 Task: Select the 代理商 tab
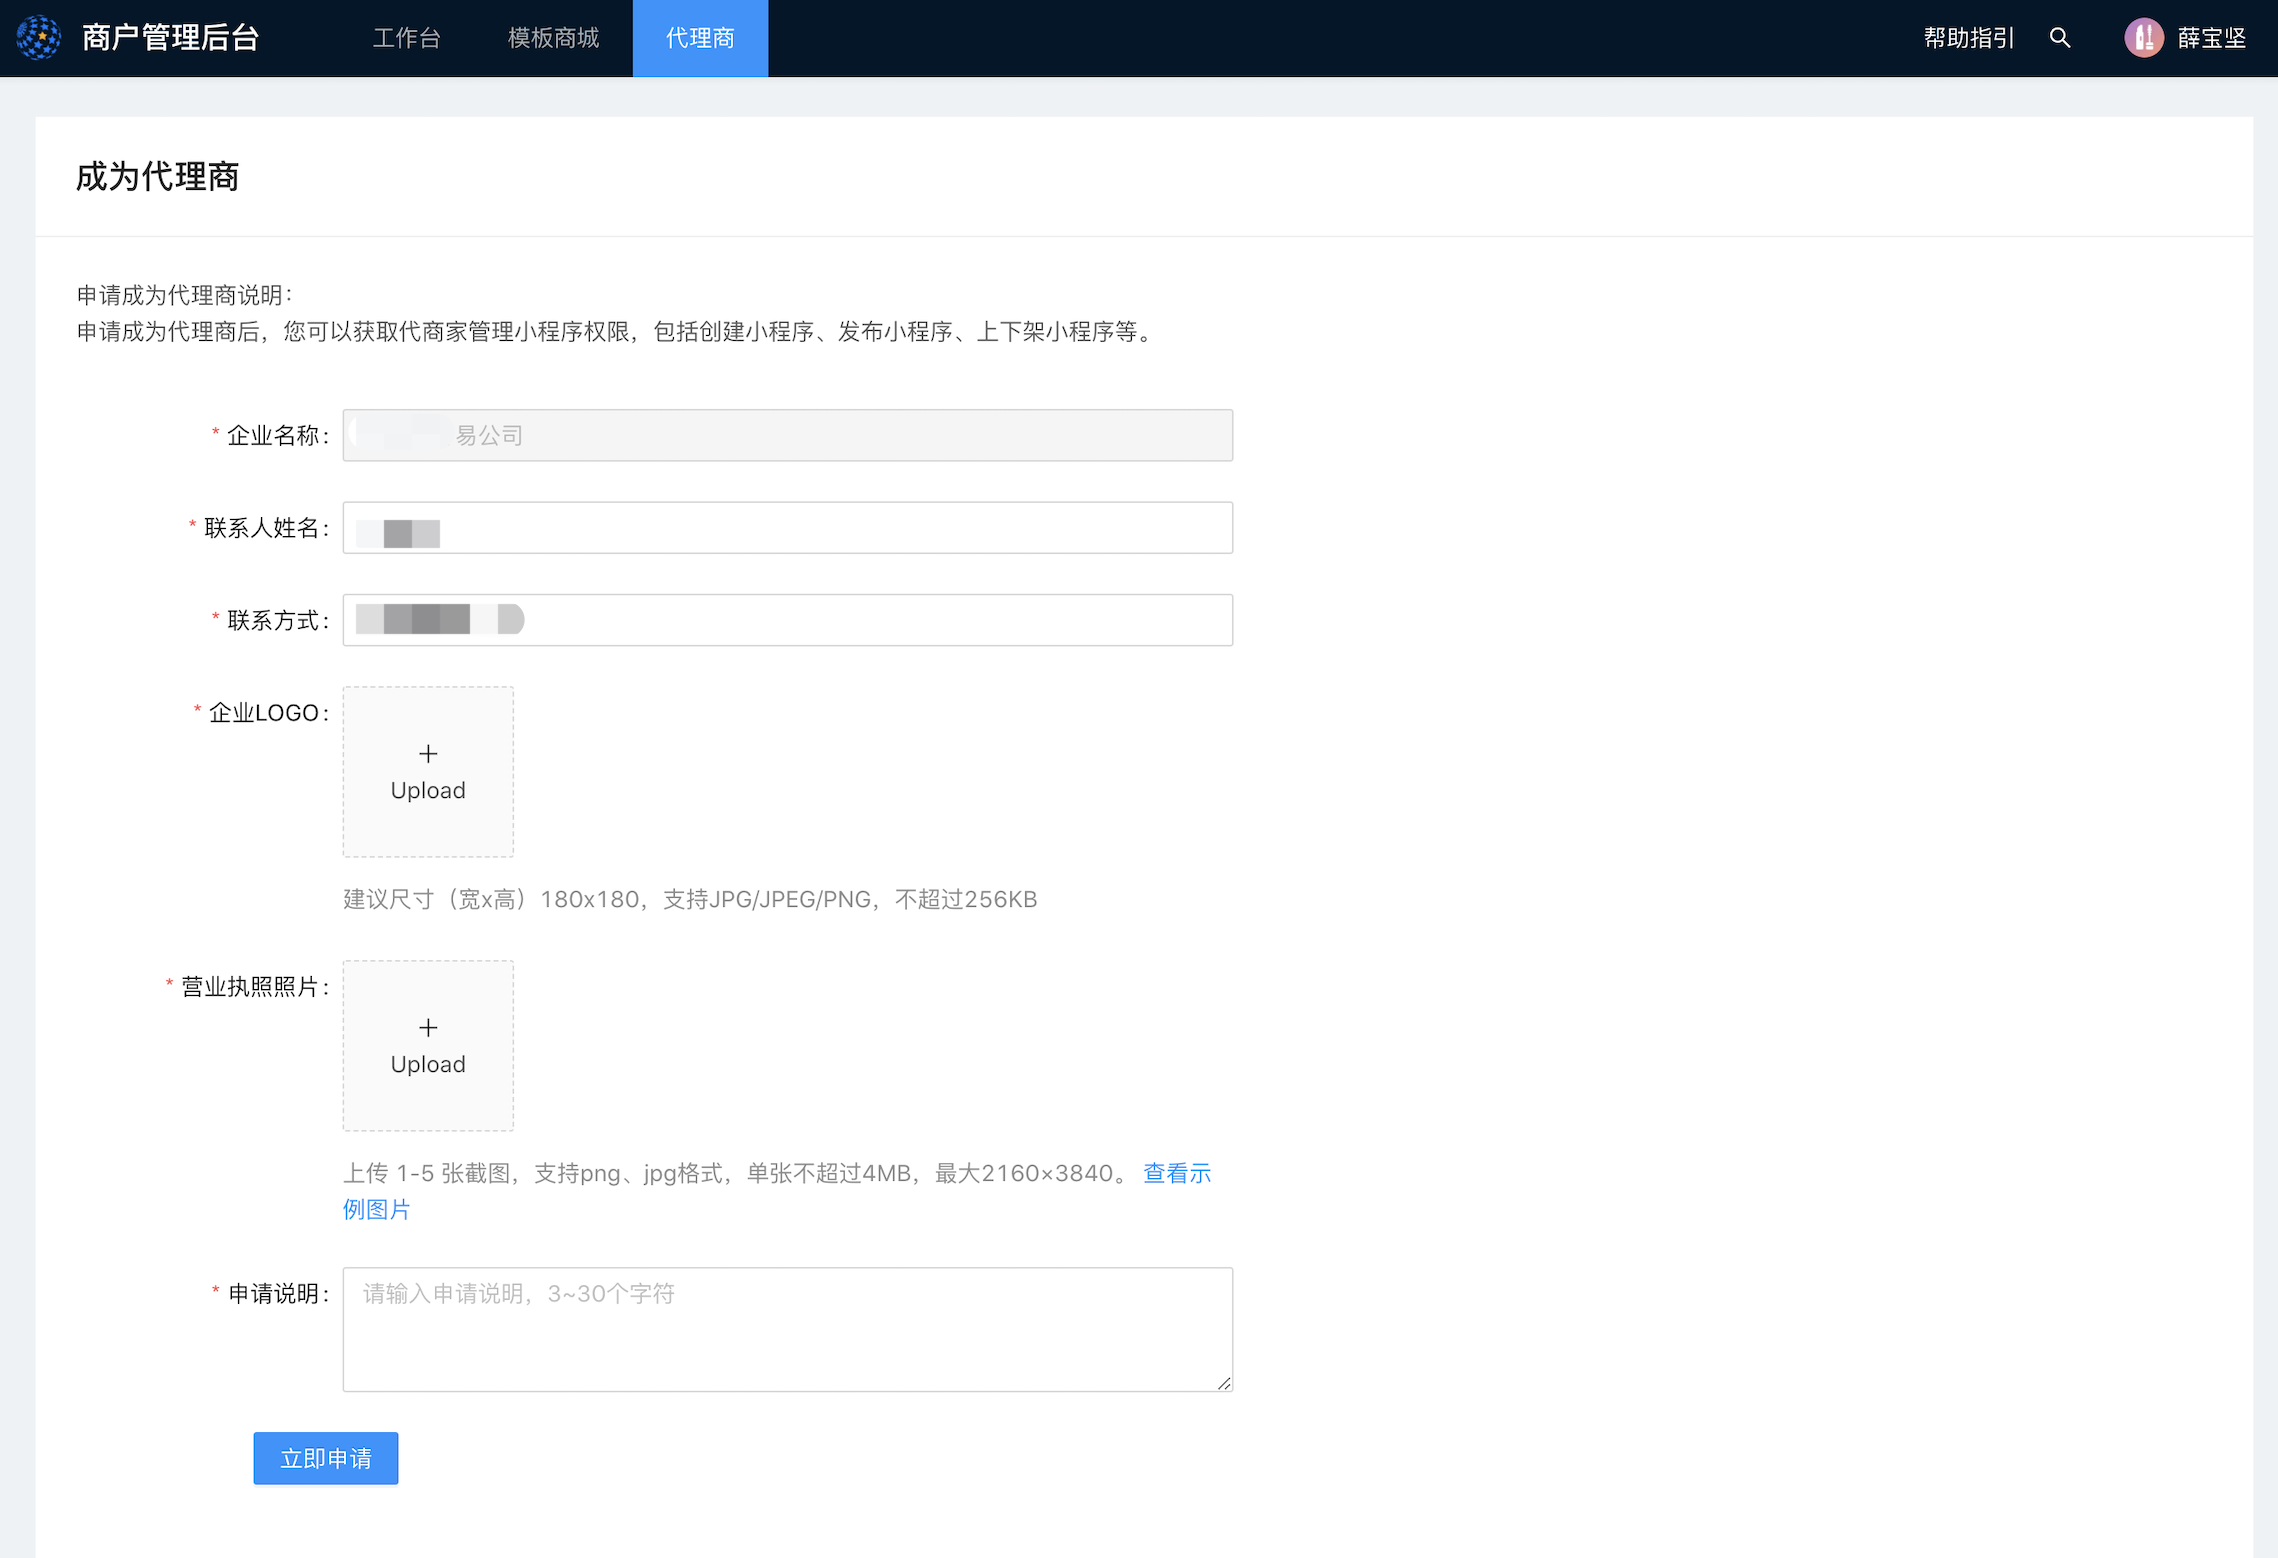(700, 38)
